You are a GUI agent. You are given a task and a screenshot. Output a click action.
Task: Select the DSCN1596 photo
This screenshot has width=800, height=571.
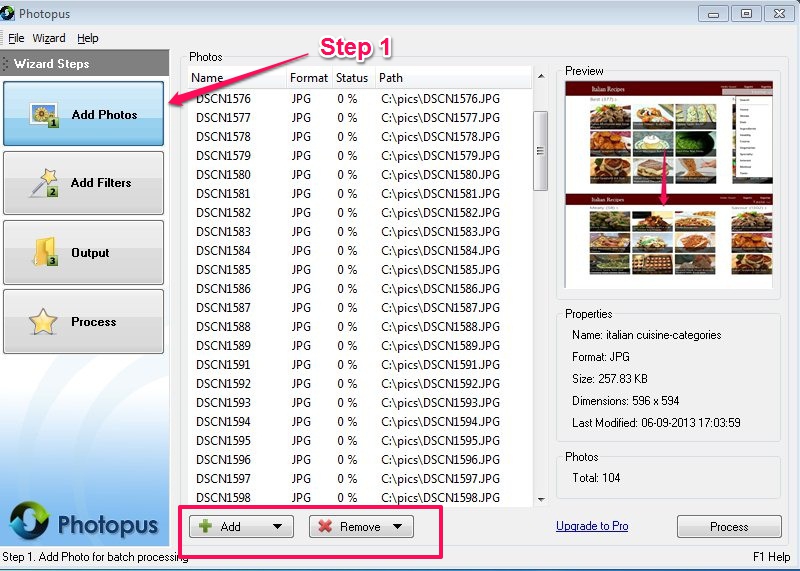point(360,460)
